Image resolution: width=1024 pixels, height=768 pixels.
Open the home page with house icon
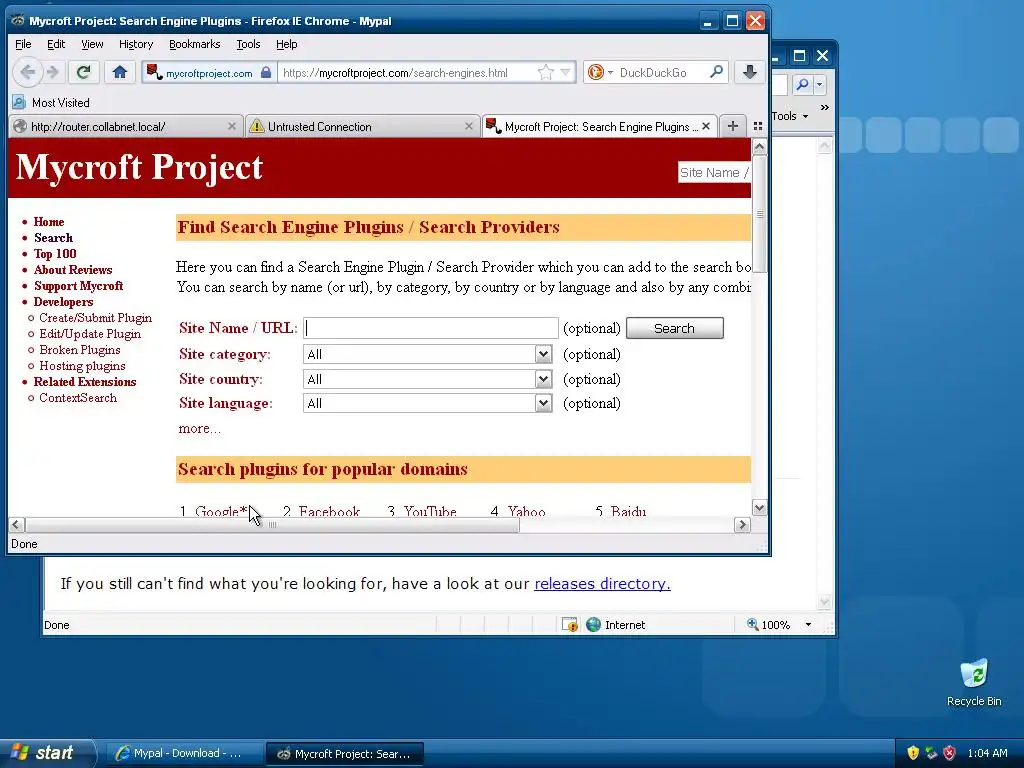pos(120,72)
